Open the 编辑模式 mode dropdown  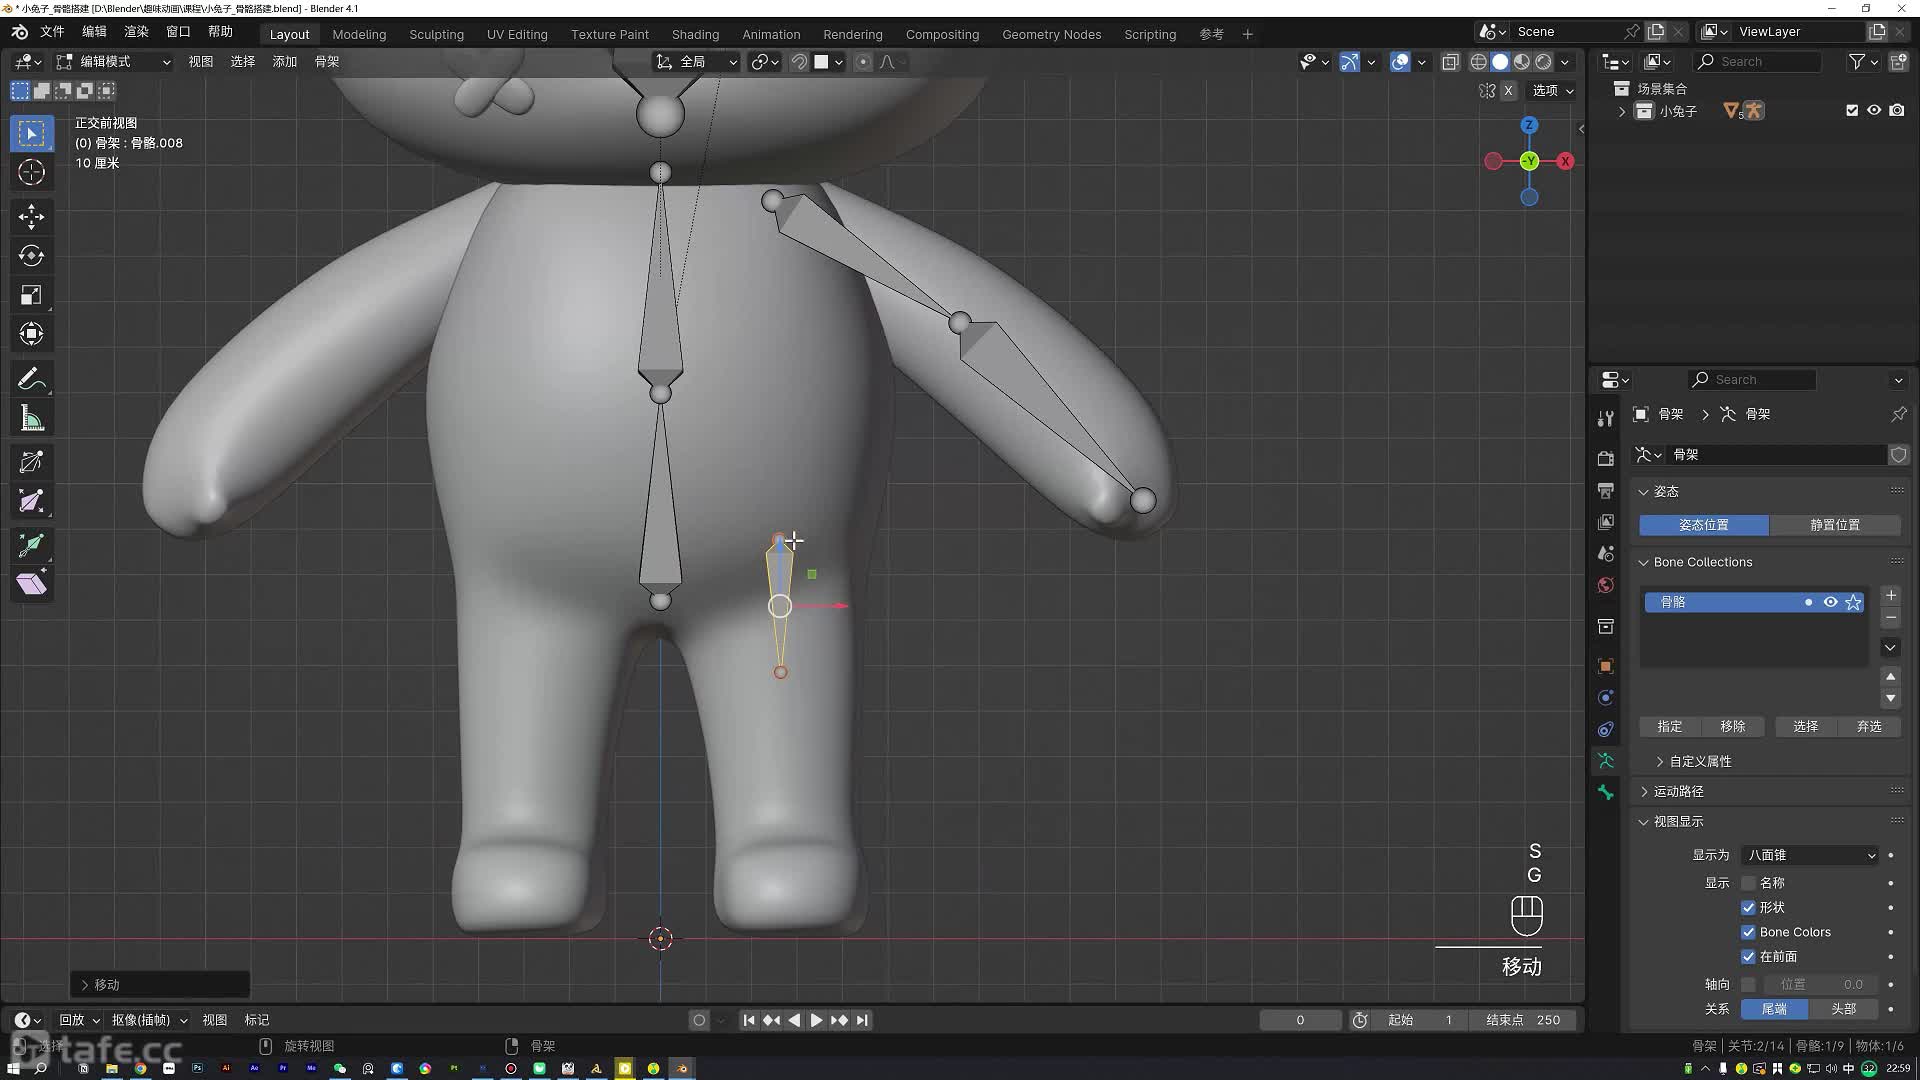coord(113,62)
